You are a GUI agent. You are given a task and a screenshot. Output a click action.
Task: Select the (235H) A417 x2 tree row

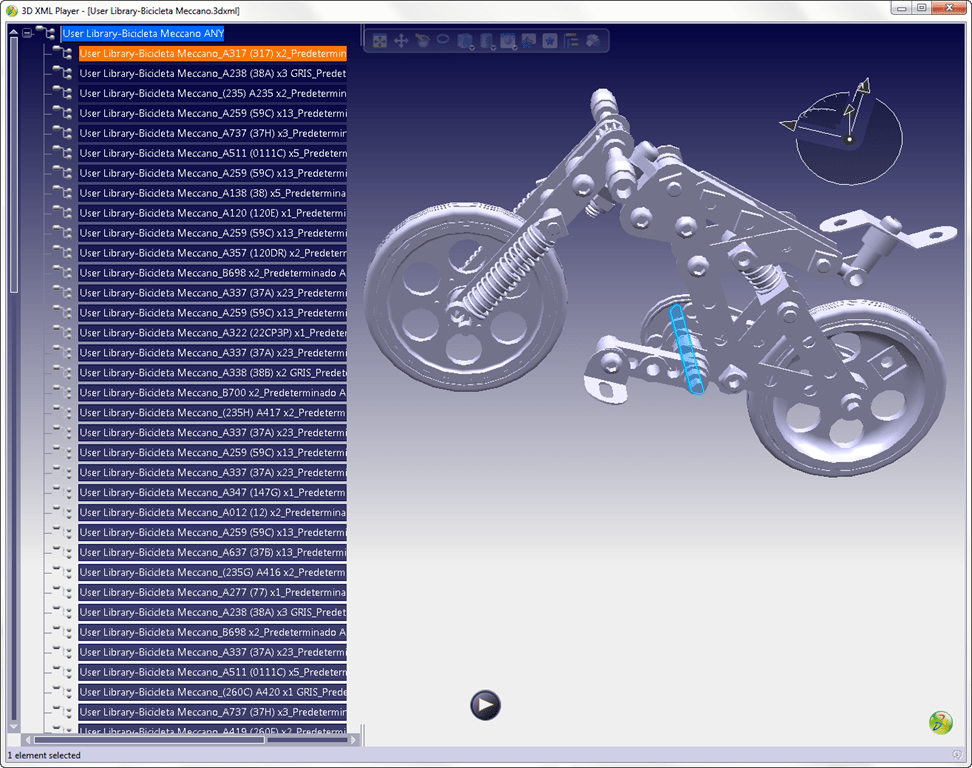(213, 412)
